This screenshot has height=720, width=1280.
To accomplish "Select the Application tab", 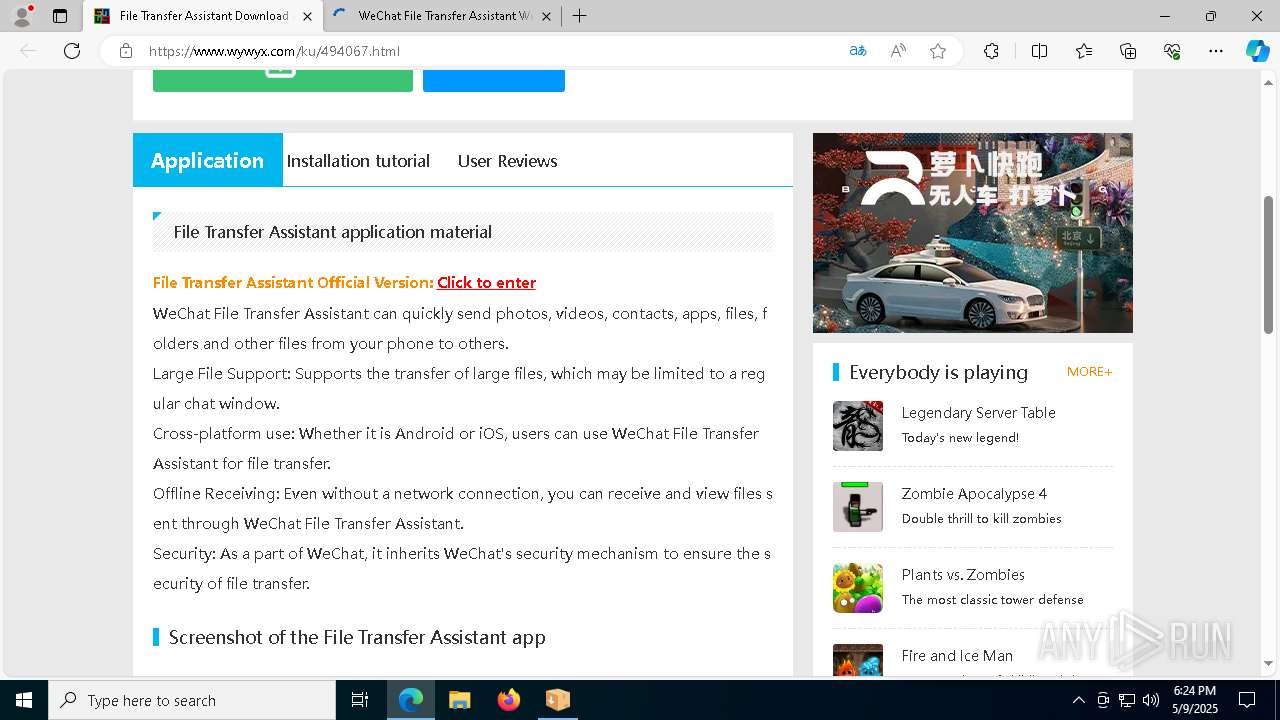I will tap(208, 160).
